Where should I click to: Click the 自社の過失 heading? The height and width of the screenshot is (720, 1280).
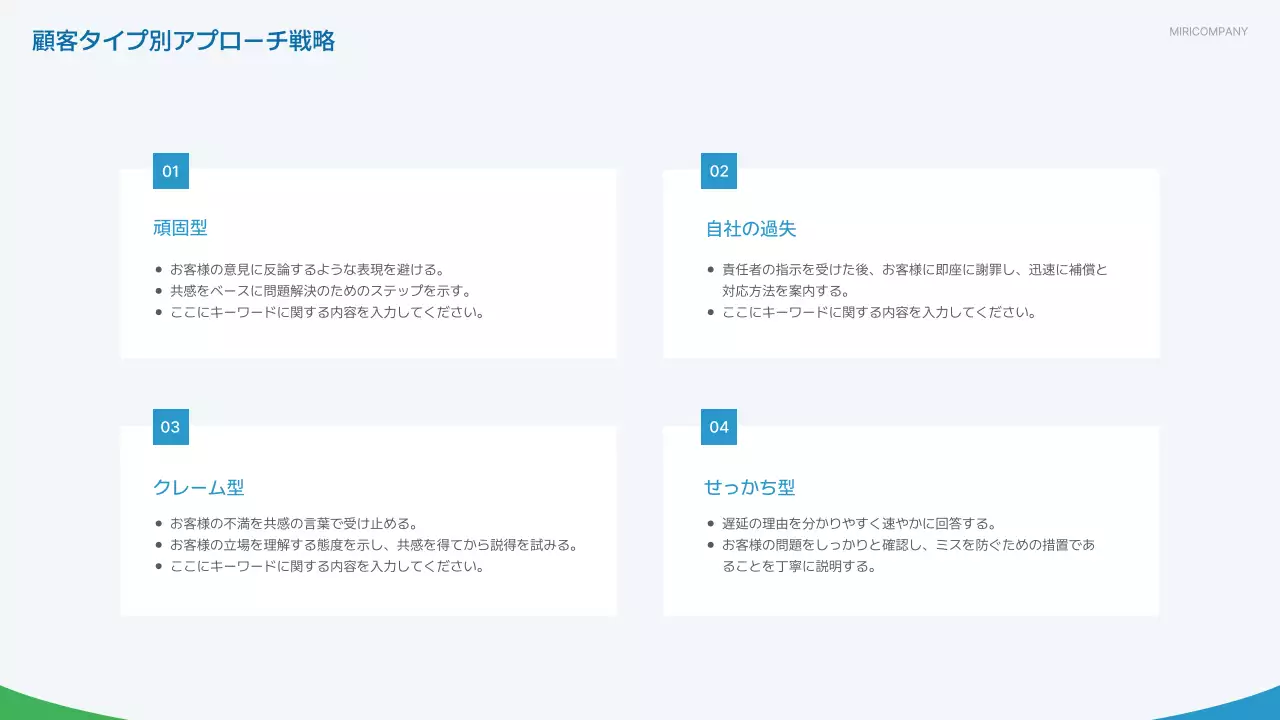[751, 229]
